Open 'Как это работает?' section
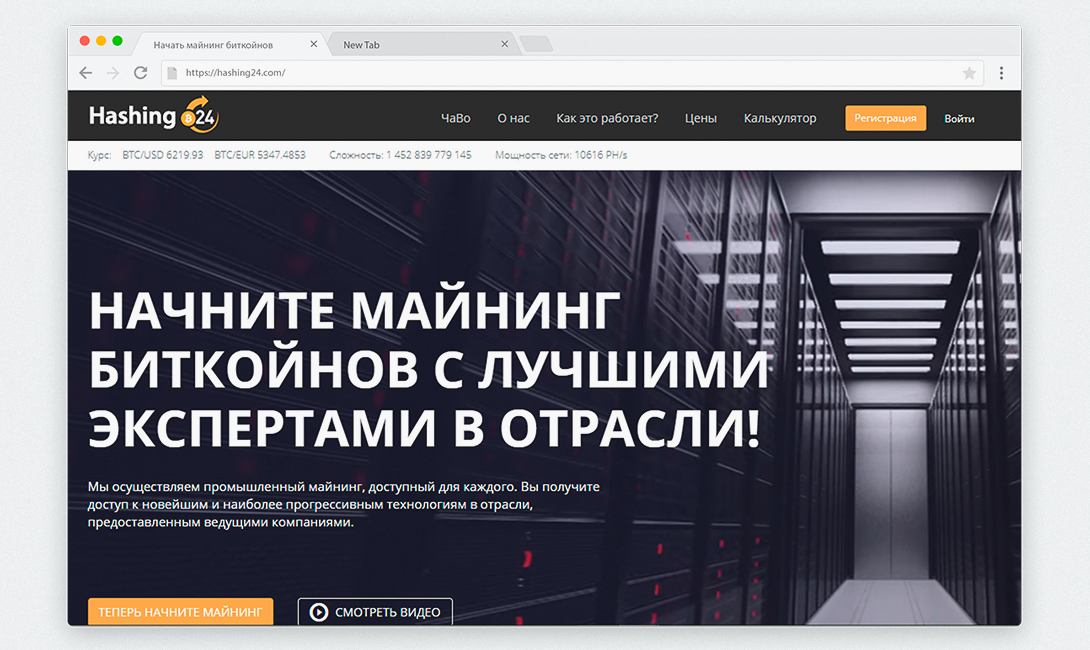 [607, 118]
